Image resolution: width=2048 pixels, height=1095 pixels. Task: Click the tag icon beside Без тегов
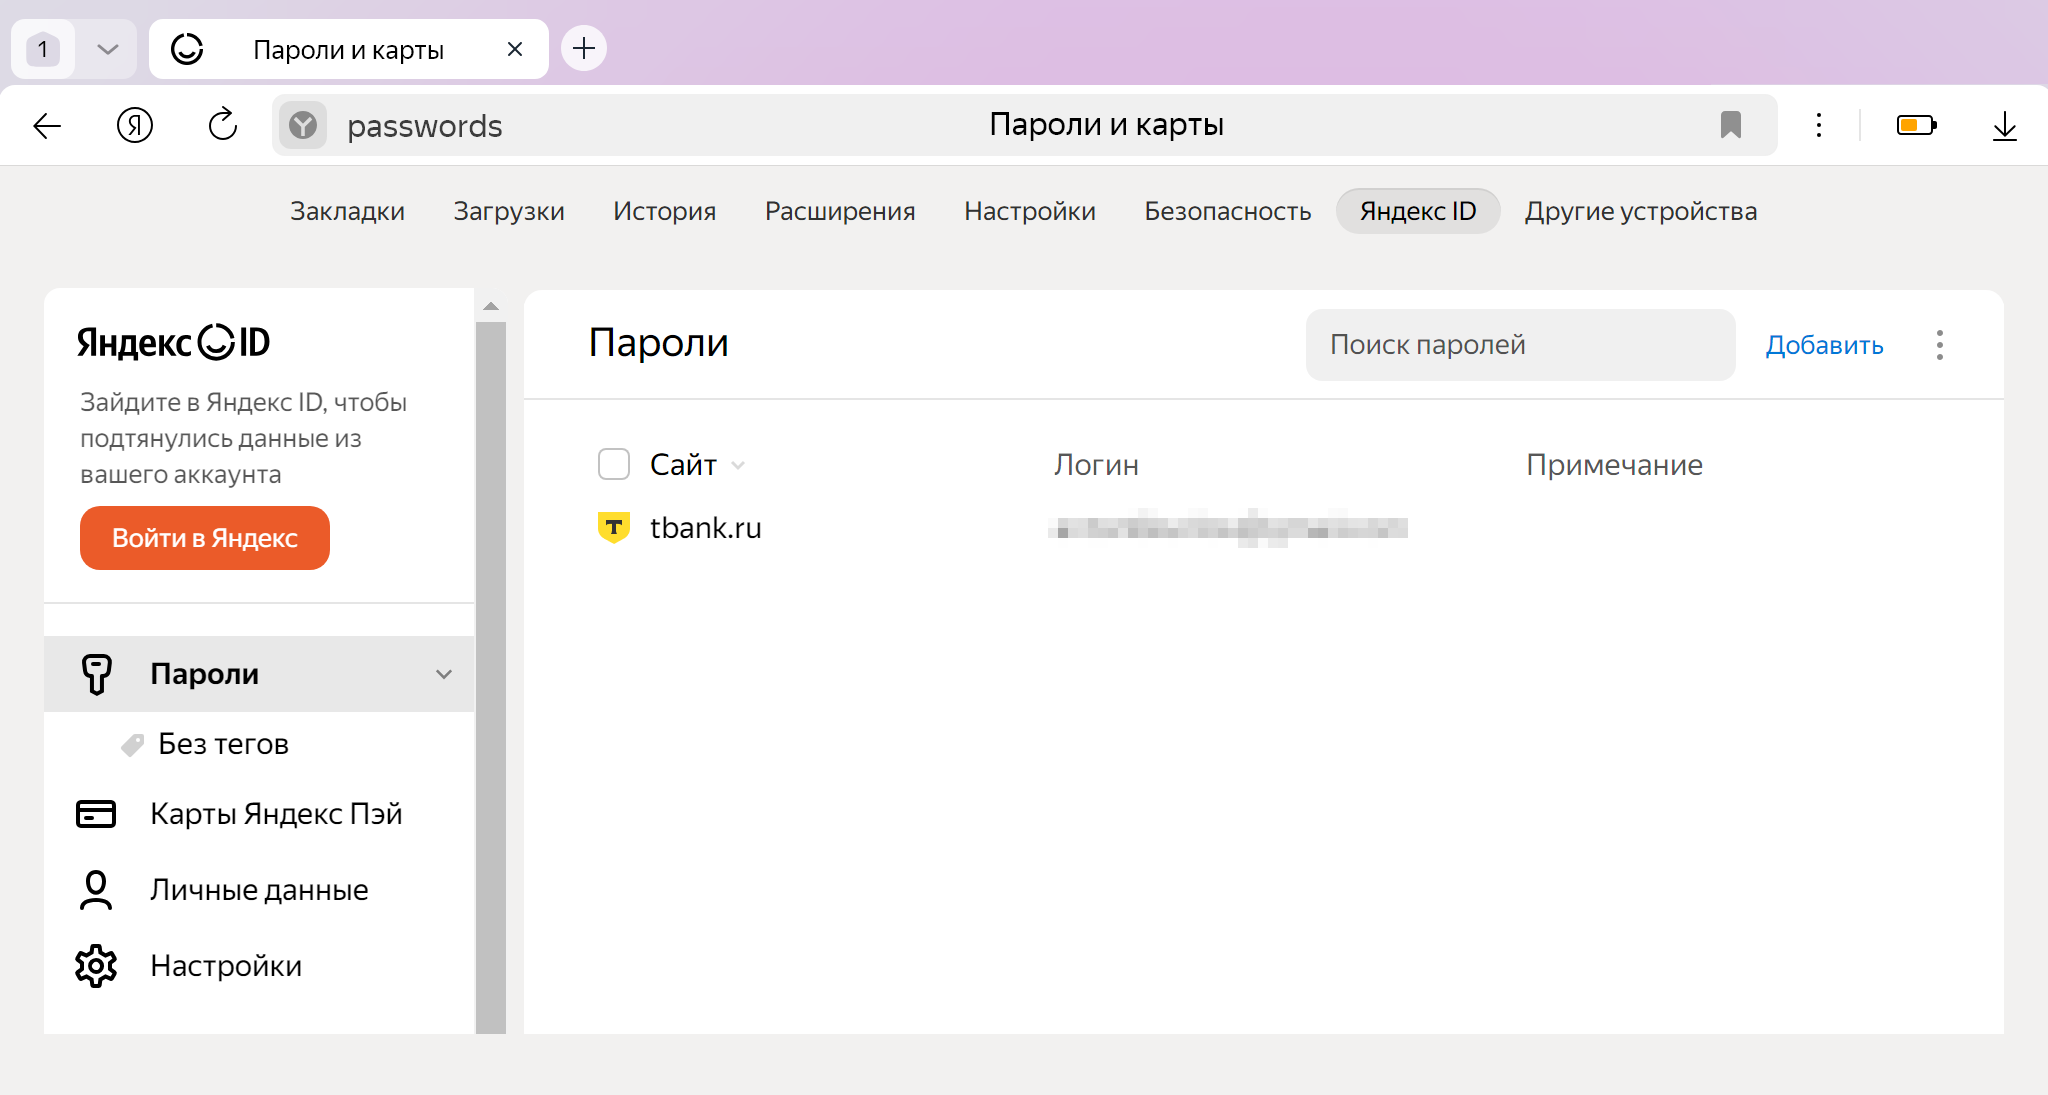pyautogui.click(x=132, y=745)
